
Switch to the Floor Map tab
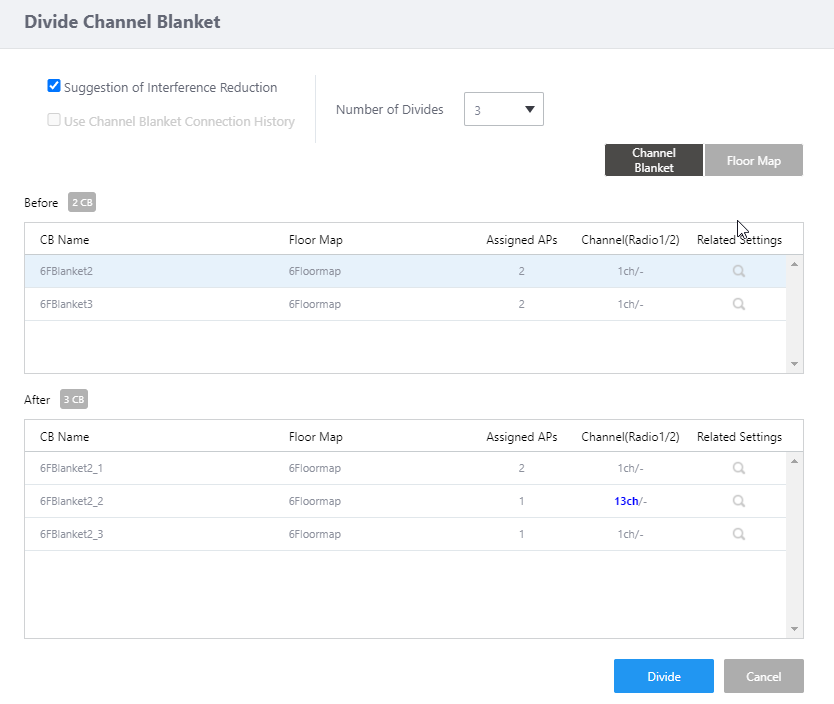pyautogui.click(x=753, y=160)
